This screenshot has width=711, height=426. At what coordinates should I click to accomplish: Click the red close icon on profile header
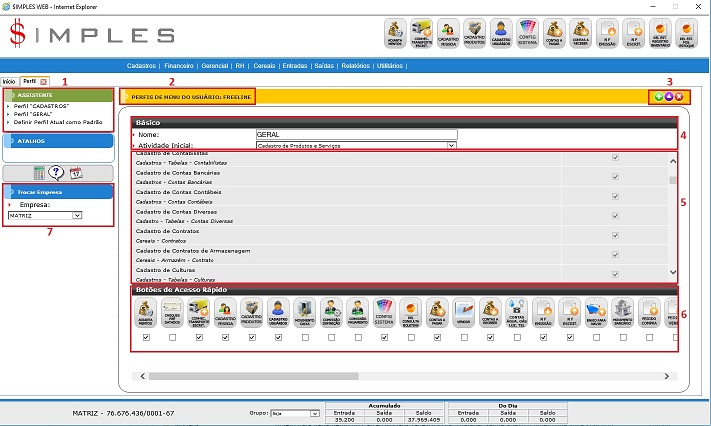pos(679,97)
